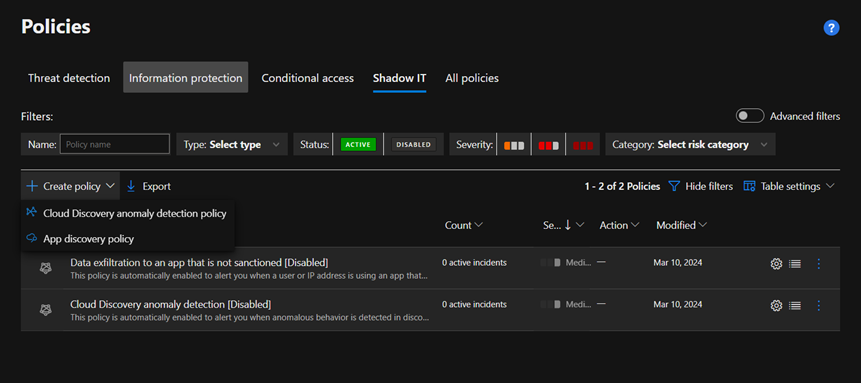Click Hide filters

point(700,186)
